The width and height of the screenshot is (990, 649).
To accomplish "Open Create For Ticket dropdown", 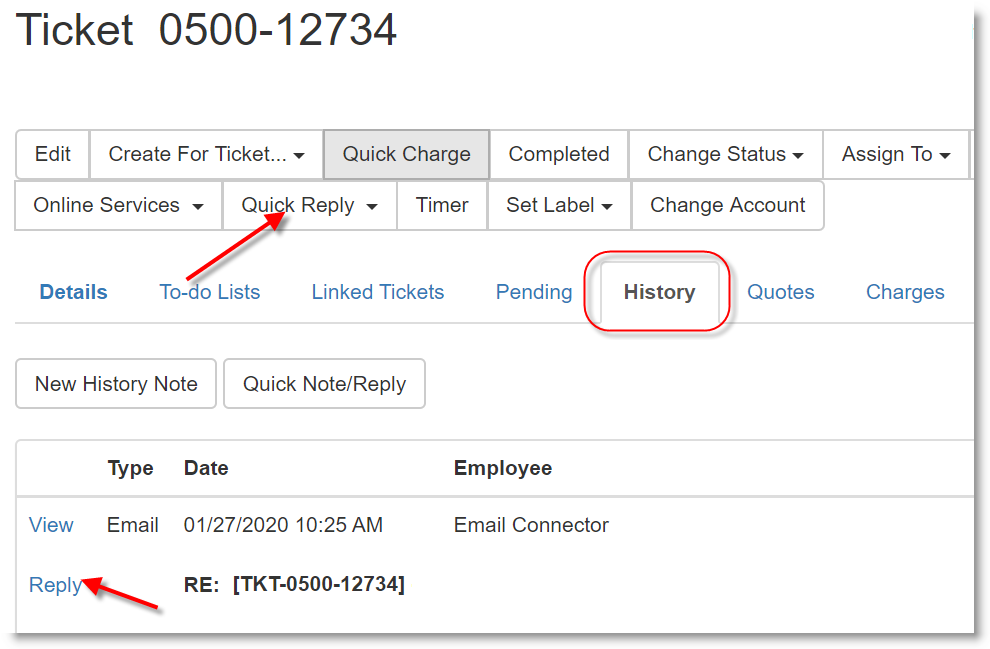I will click(x=206, y=154).
